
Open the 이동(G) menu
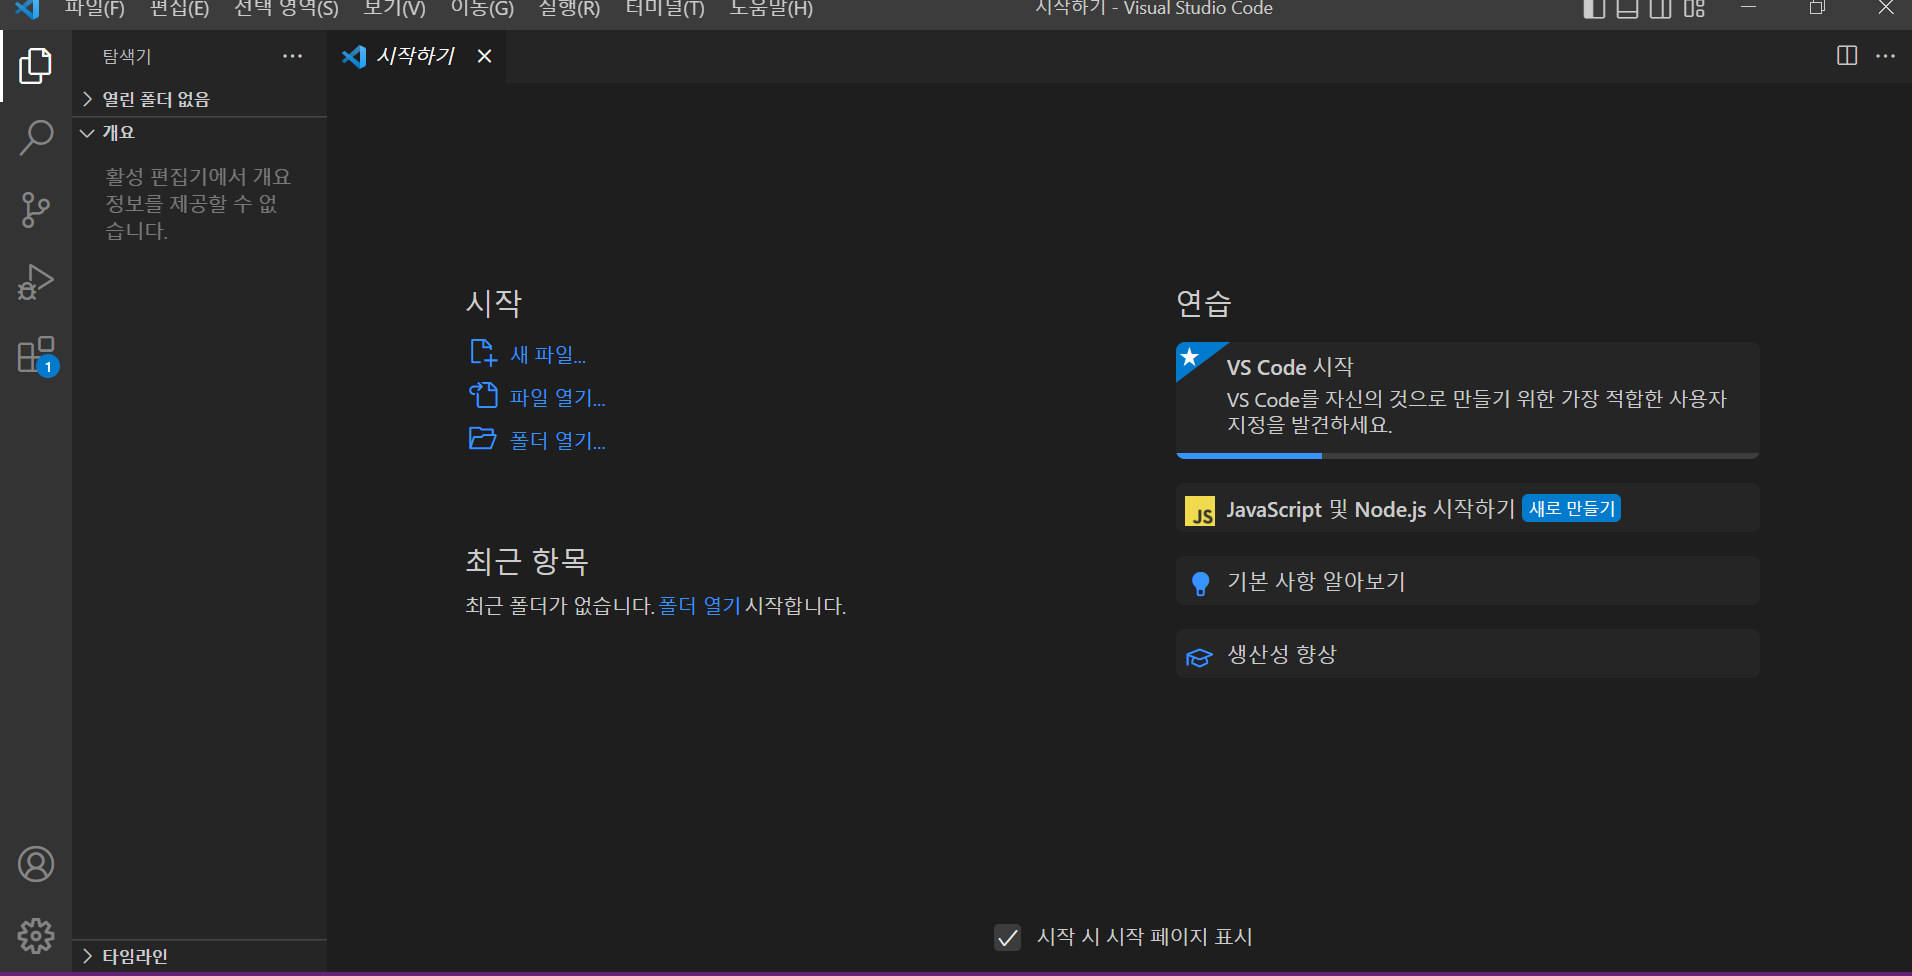[482, 9]
